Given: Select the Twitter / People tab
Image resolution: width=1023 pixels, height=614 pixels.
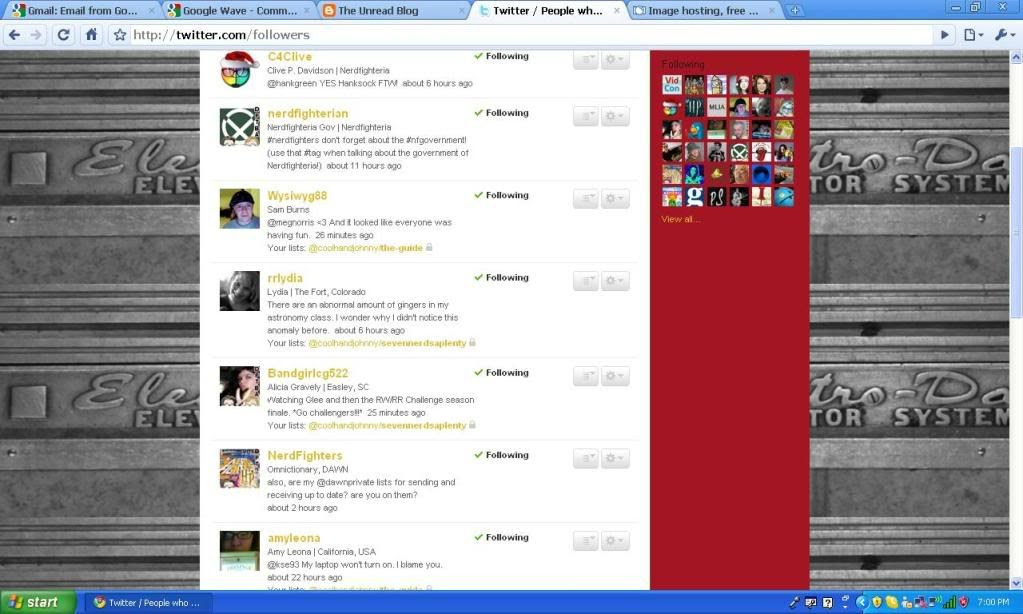Looking at the screenshot, I should click(547, 10).
